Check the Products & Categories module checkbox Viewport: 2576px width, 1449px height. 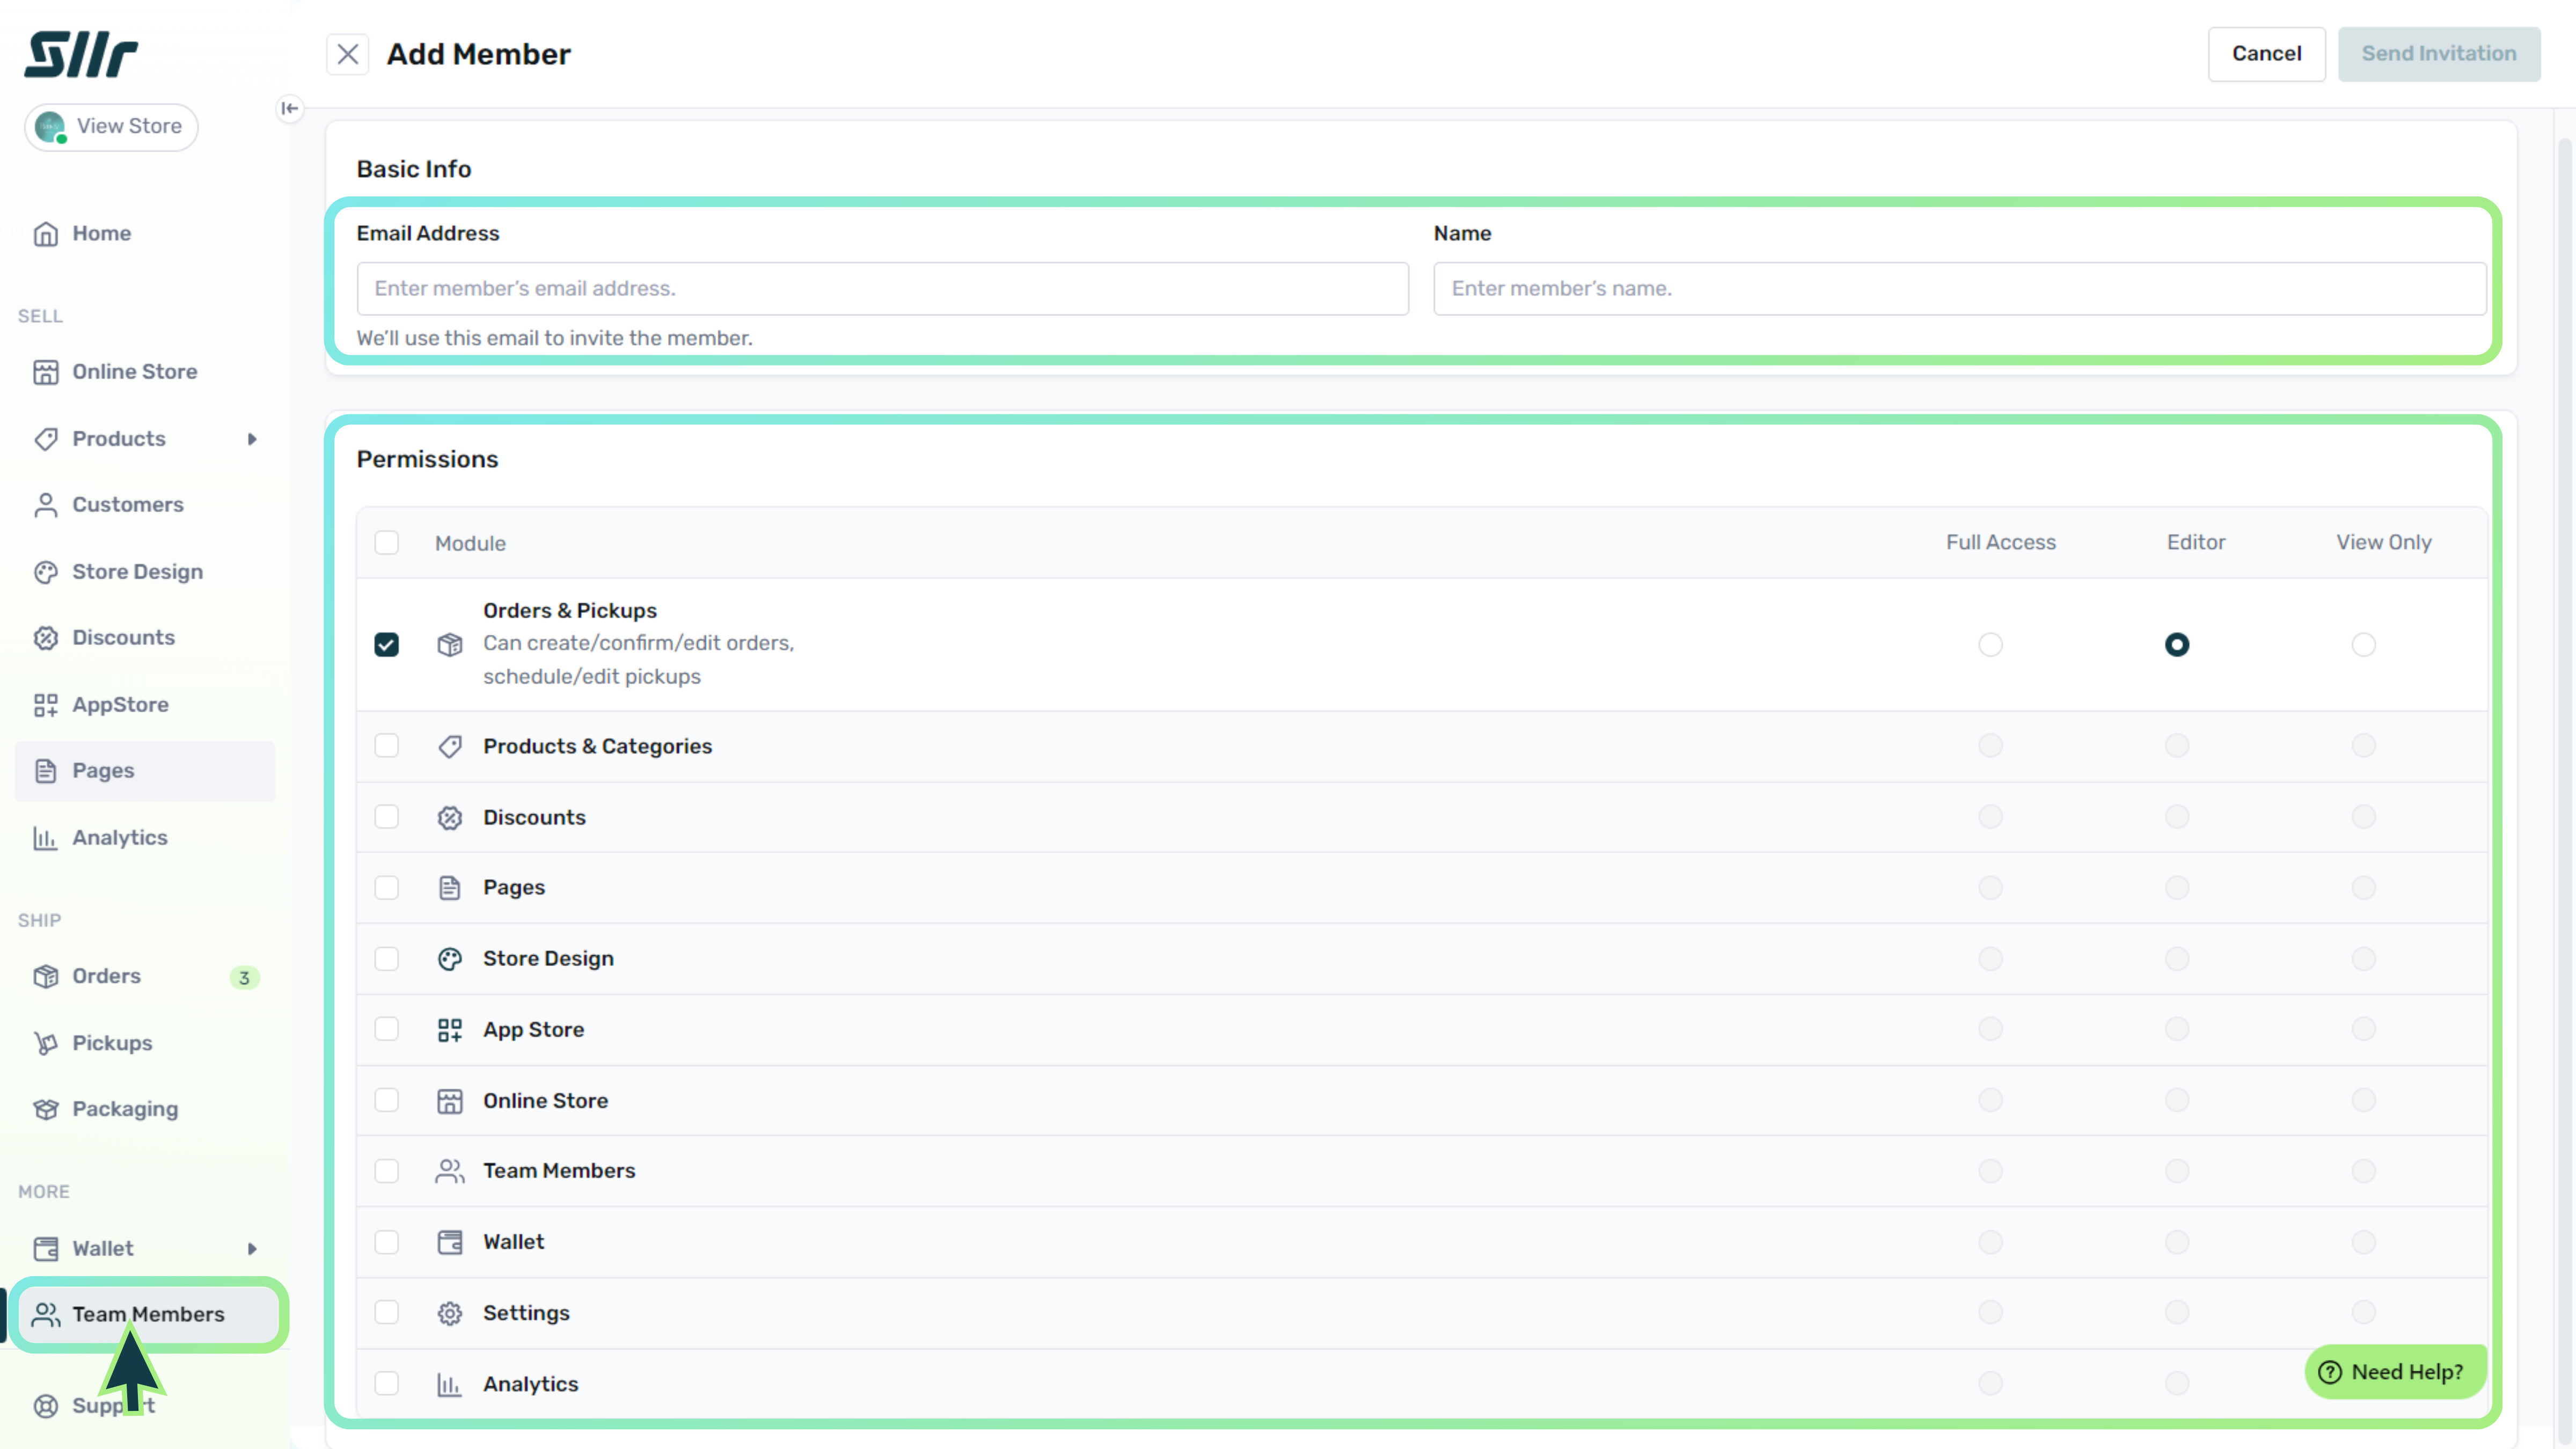[386, 746]
